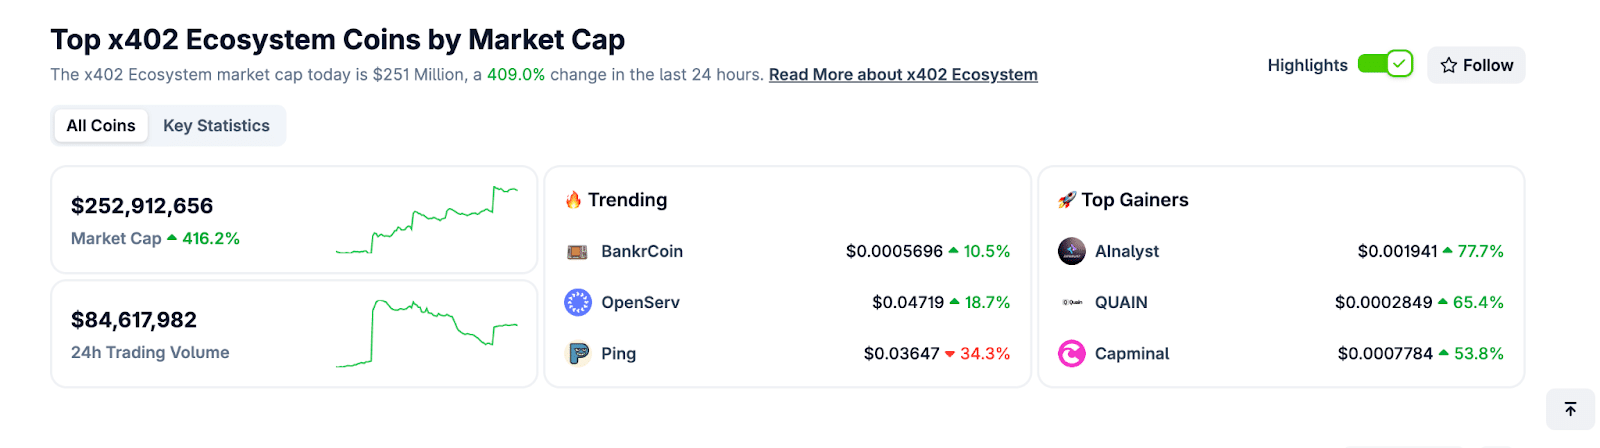Select the All Coins tab

pyautogui.click(x=101, y=126)
